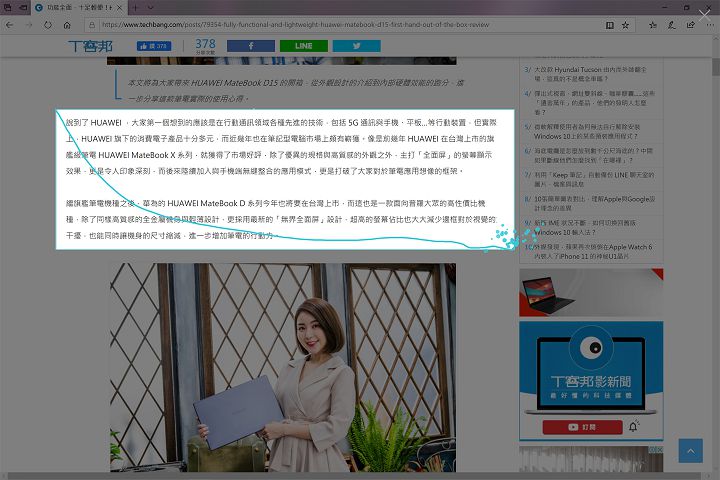Share the article via LINE button
720x480 pixels.
click(304, 46)
